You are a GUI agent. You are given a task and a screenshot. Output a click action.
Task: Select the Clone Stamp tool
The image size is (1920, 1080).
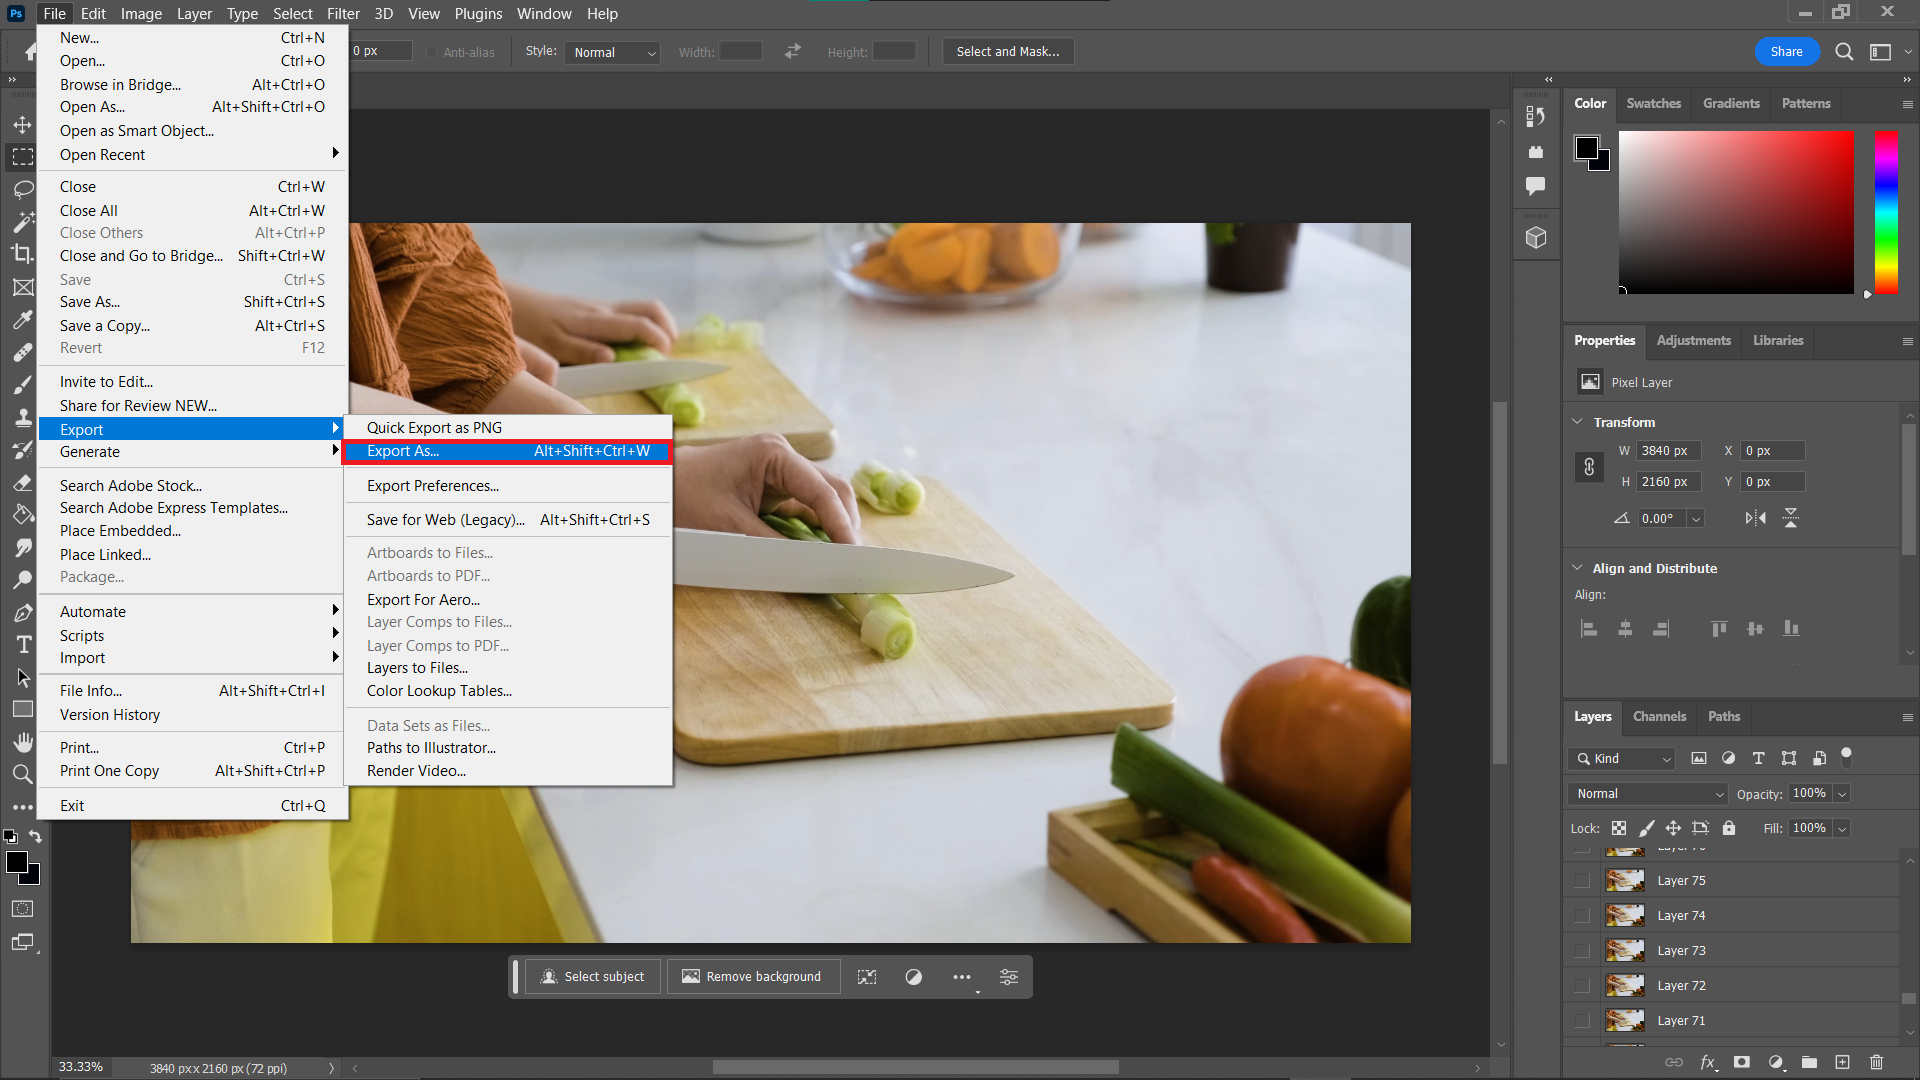coord(22,418)
